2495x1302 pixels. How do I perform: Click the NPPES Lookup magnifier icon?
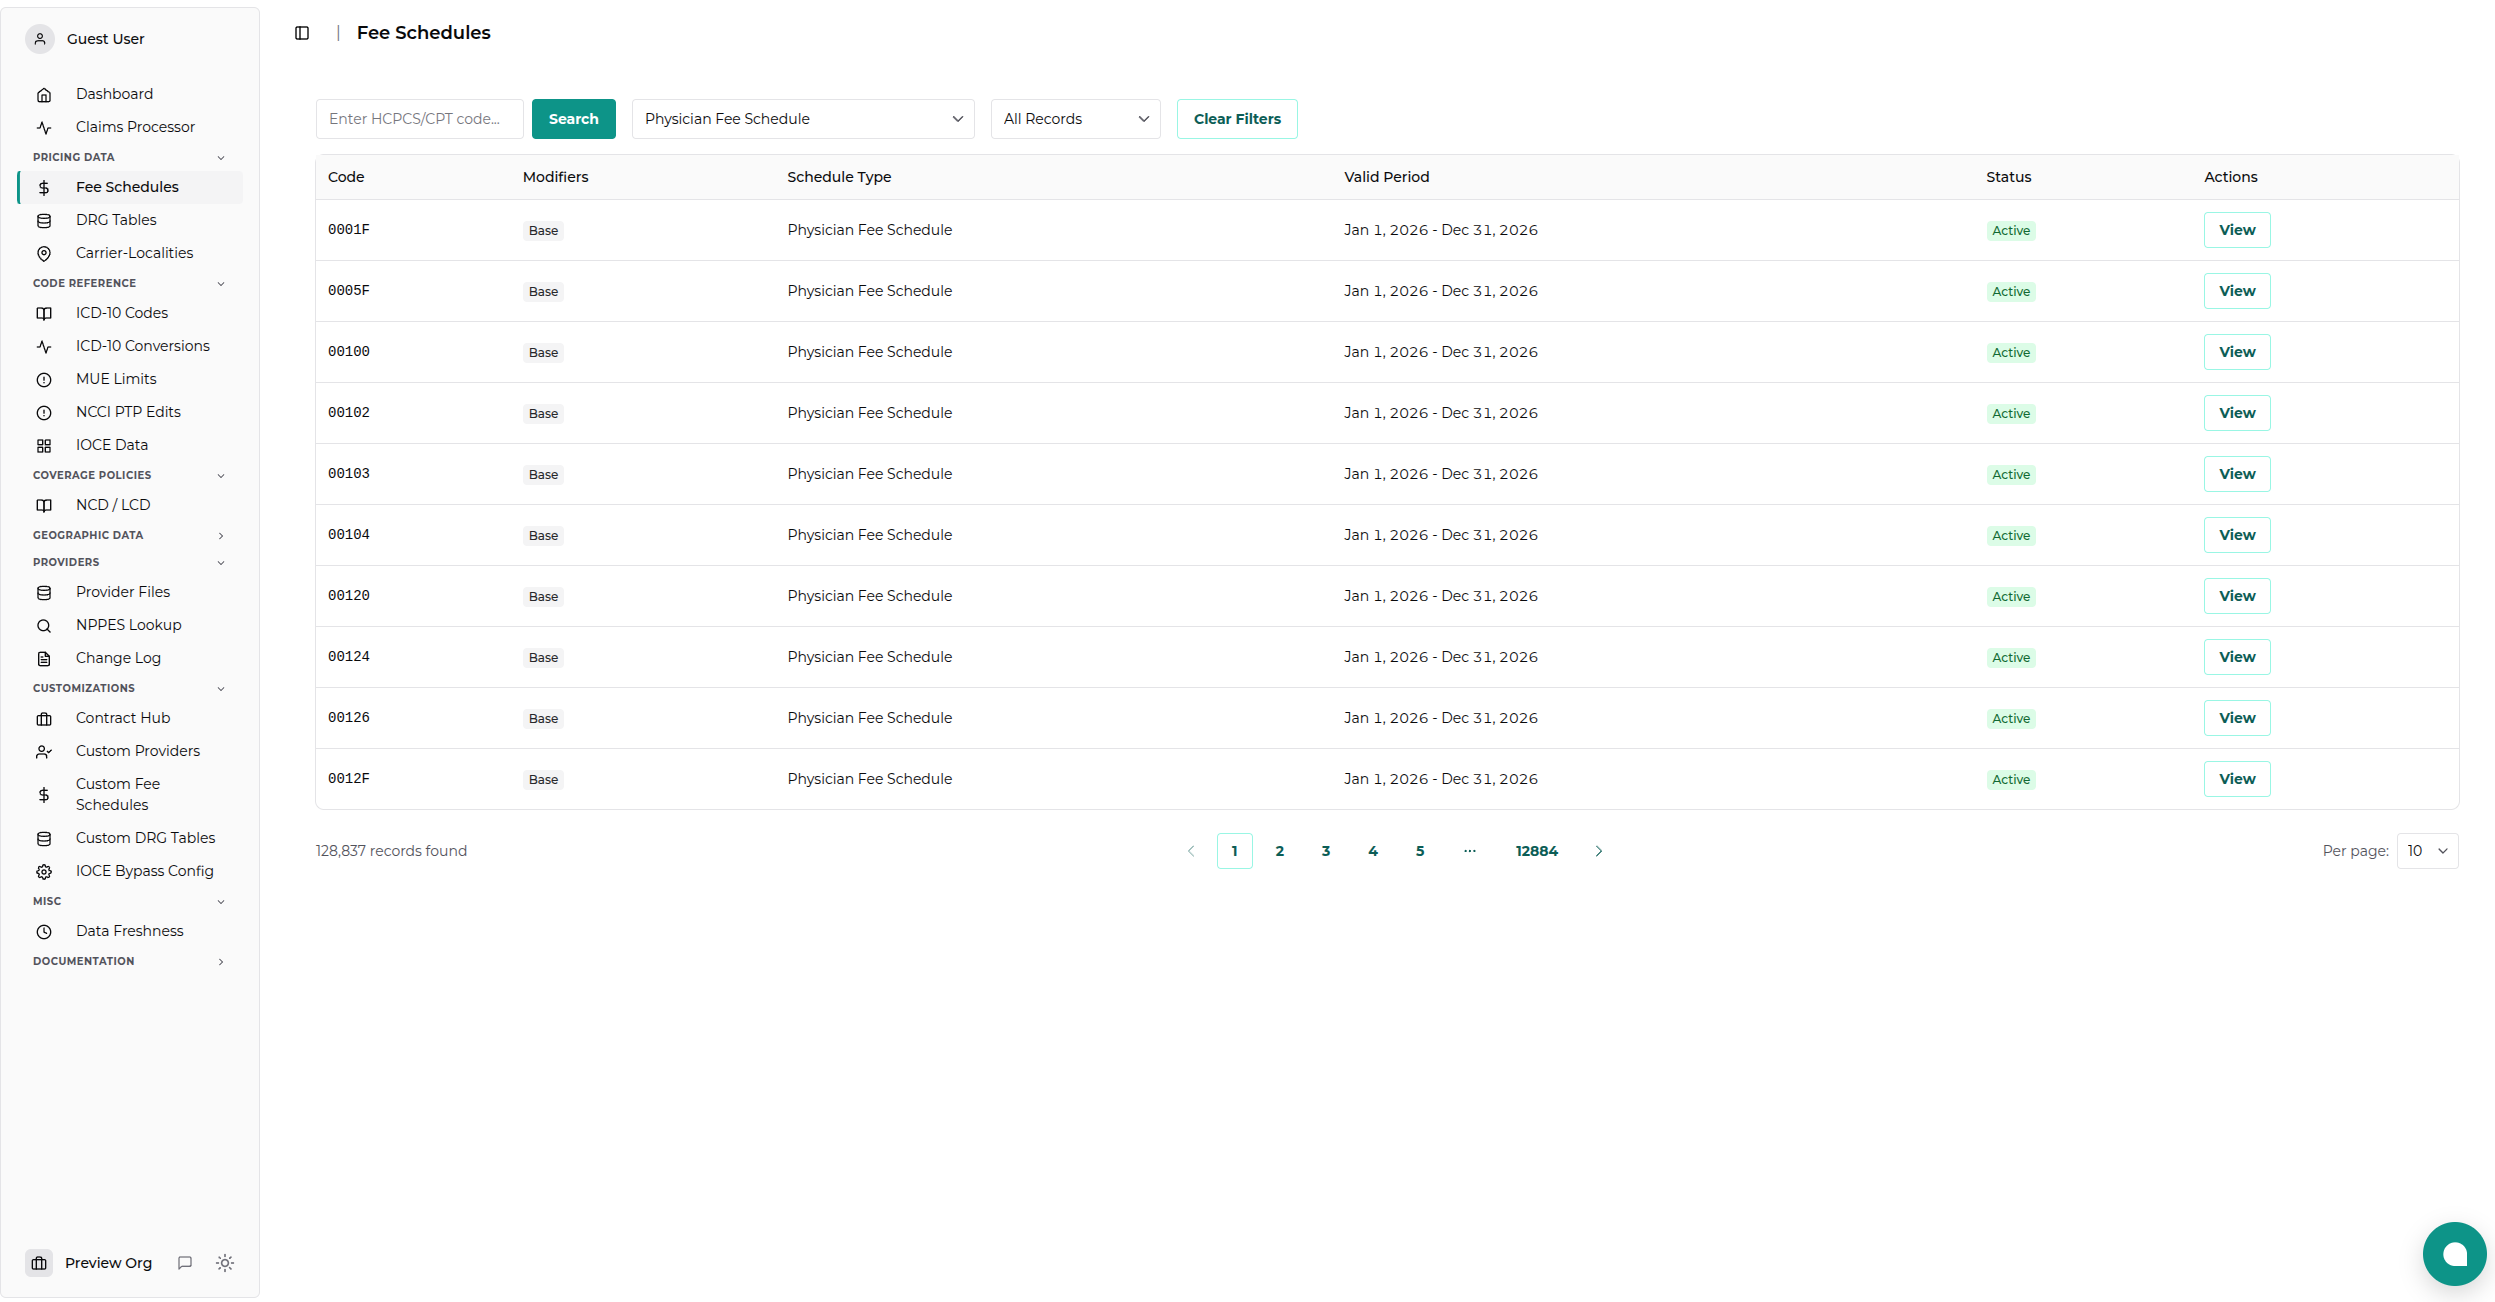pos(44,626)
